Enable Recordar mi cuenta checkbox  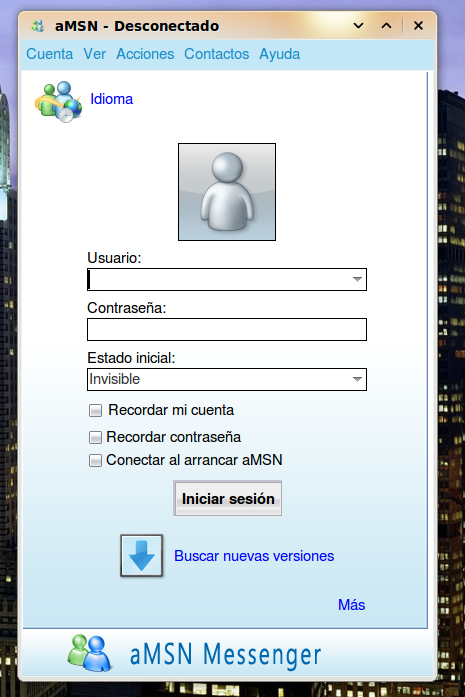pos(95,410)
